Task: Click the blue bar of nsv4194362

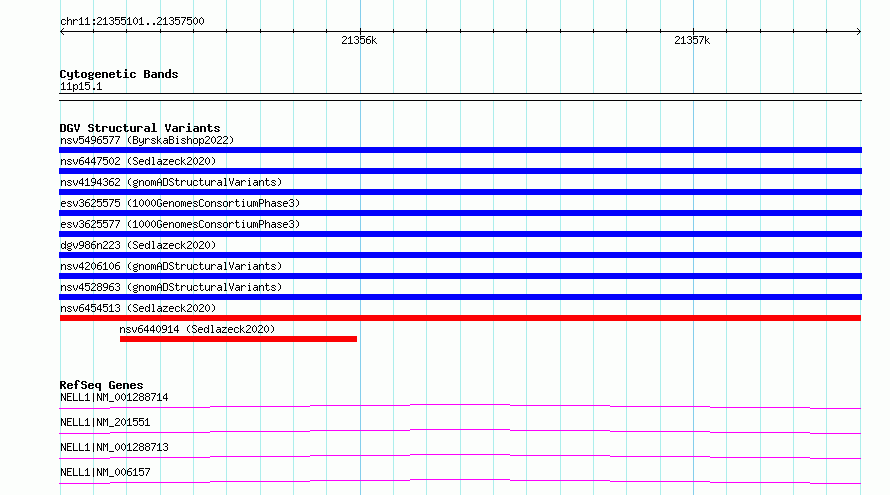Action: pyautogui.click(x=460, y=192)
